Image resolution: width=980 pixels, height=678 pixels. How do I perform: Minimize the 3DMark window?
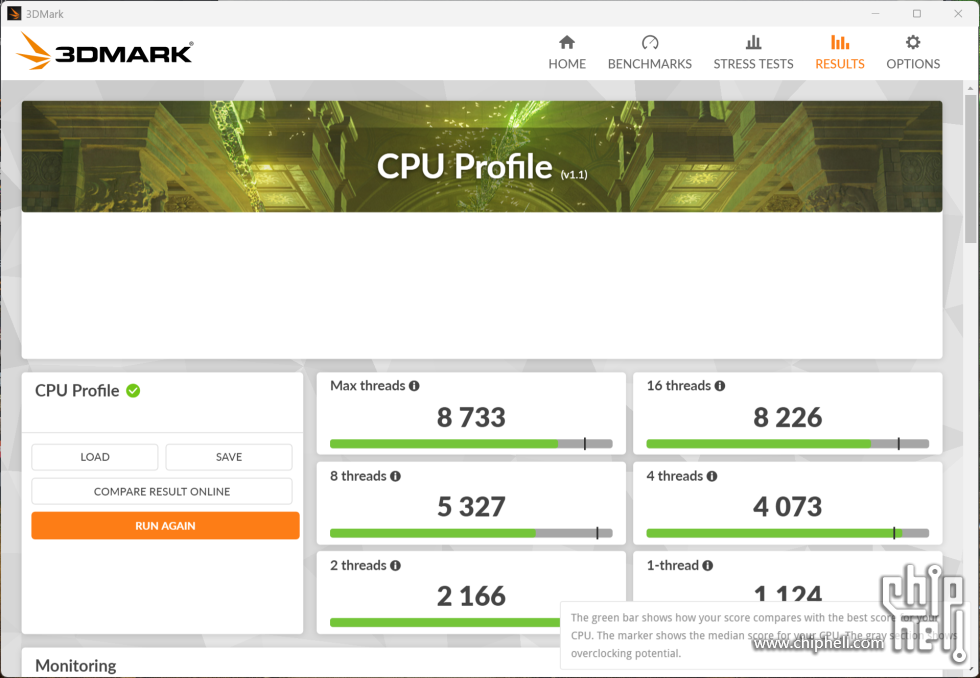(x=875, y=14)
